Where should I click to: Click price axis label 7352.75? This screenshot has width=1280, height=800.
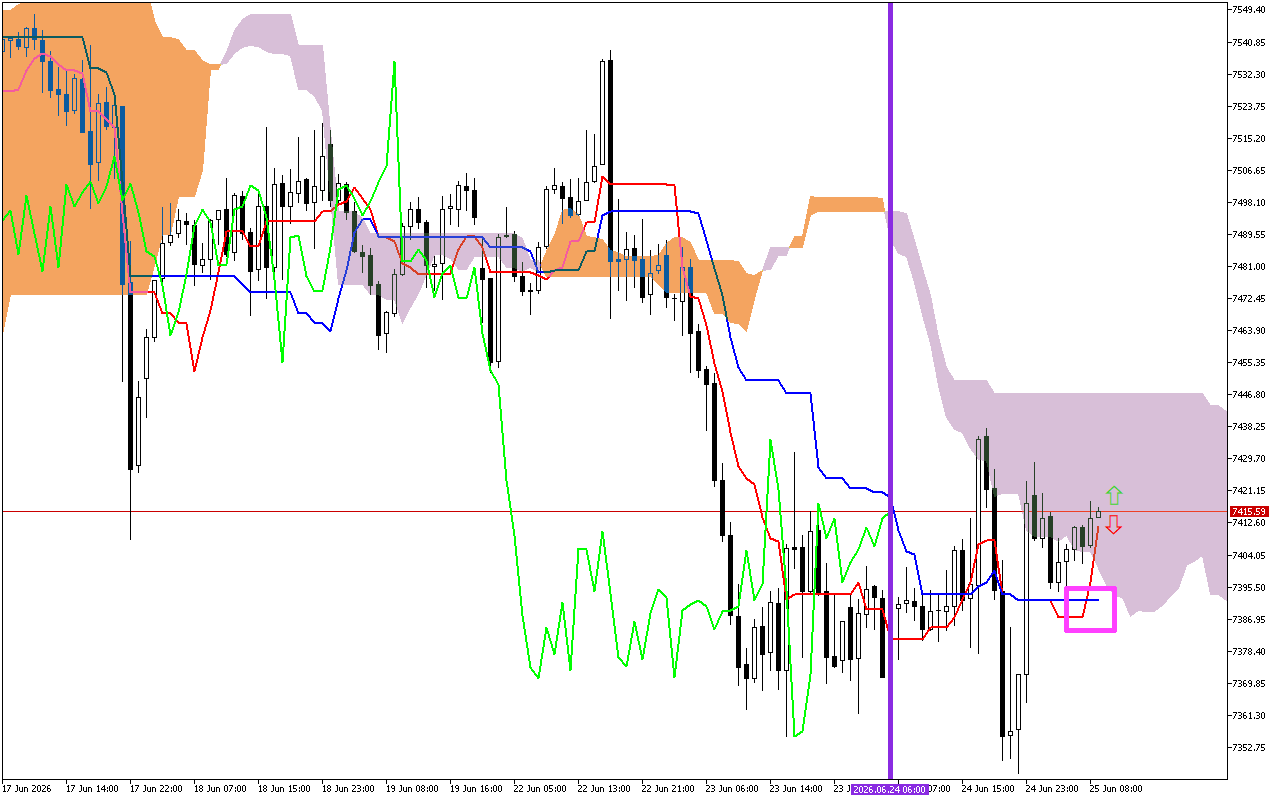[x=1250, y=747]
